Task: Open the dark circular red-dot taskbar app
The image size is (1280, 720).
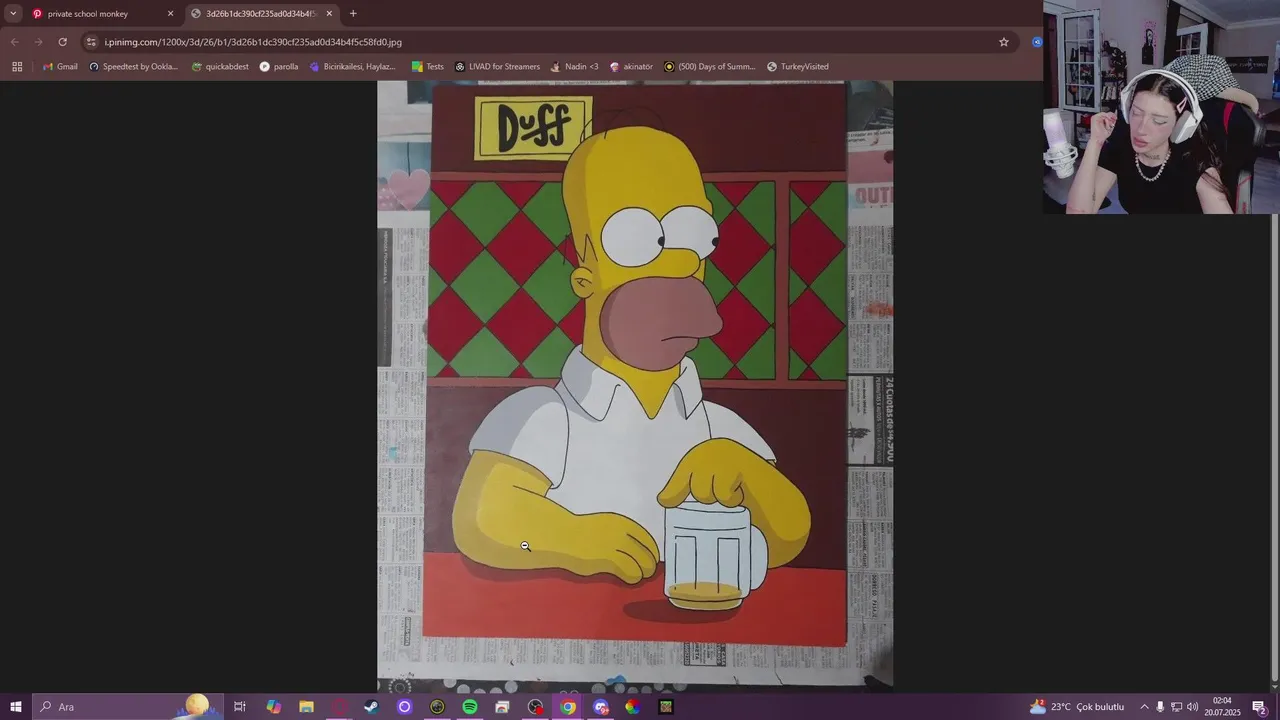Action: point(535,707)
